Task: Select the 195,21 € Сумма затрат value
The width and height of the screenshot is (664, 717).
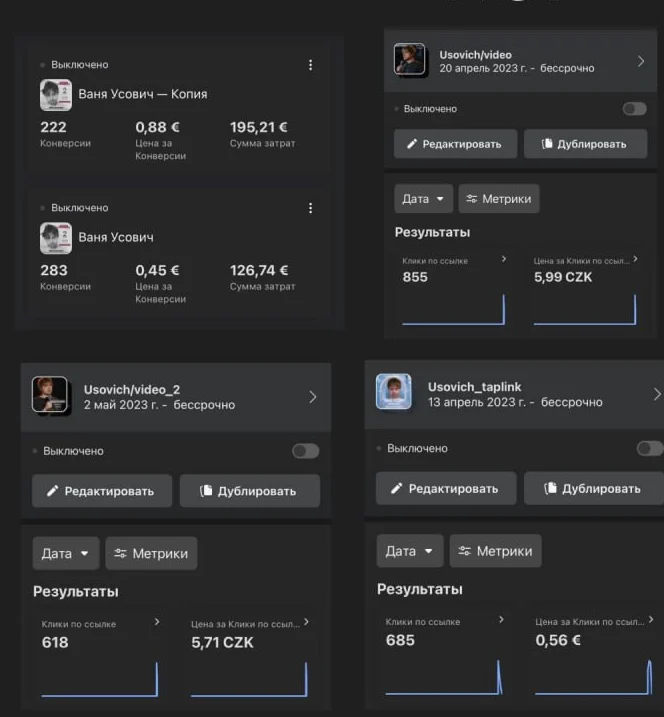Action: (259, 127)
